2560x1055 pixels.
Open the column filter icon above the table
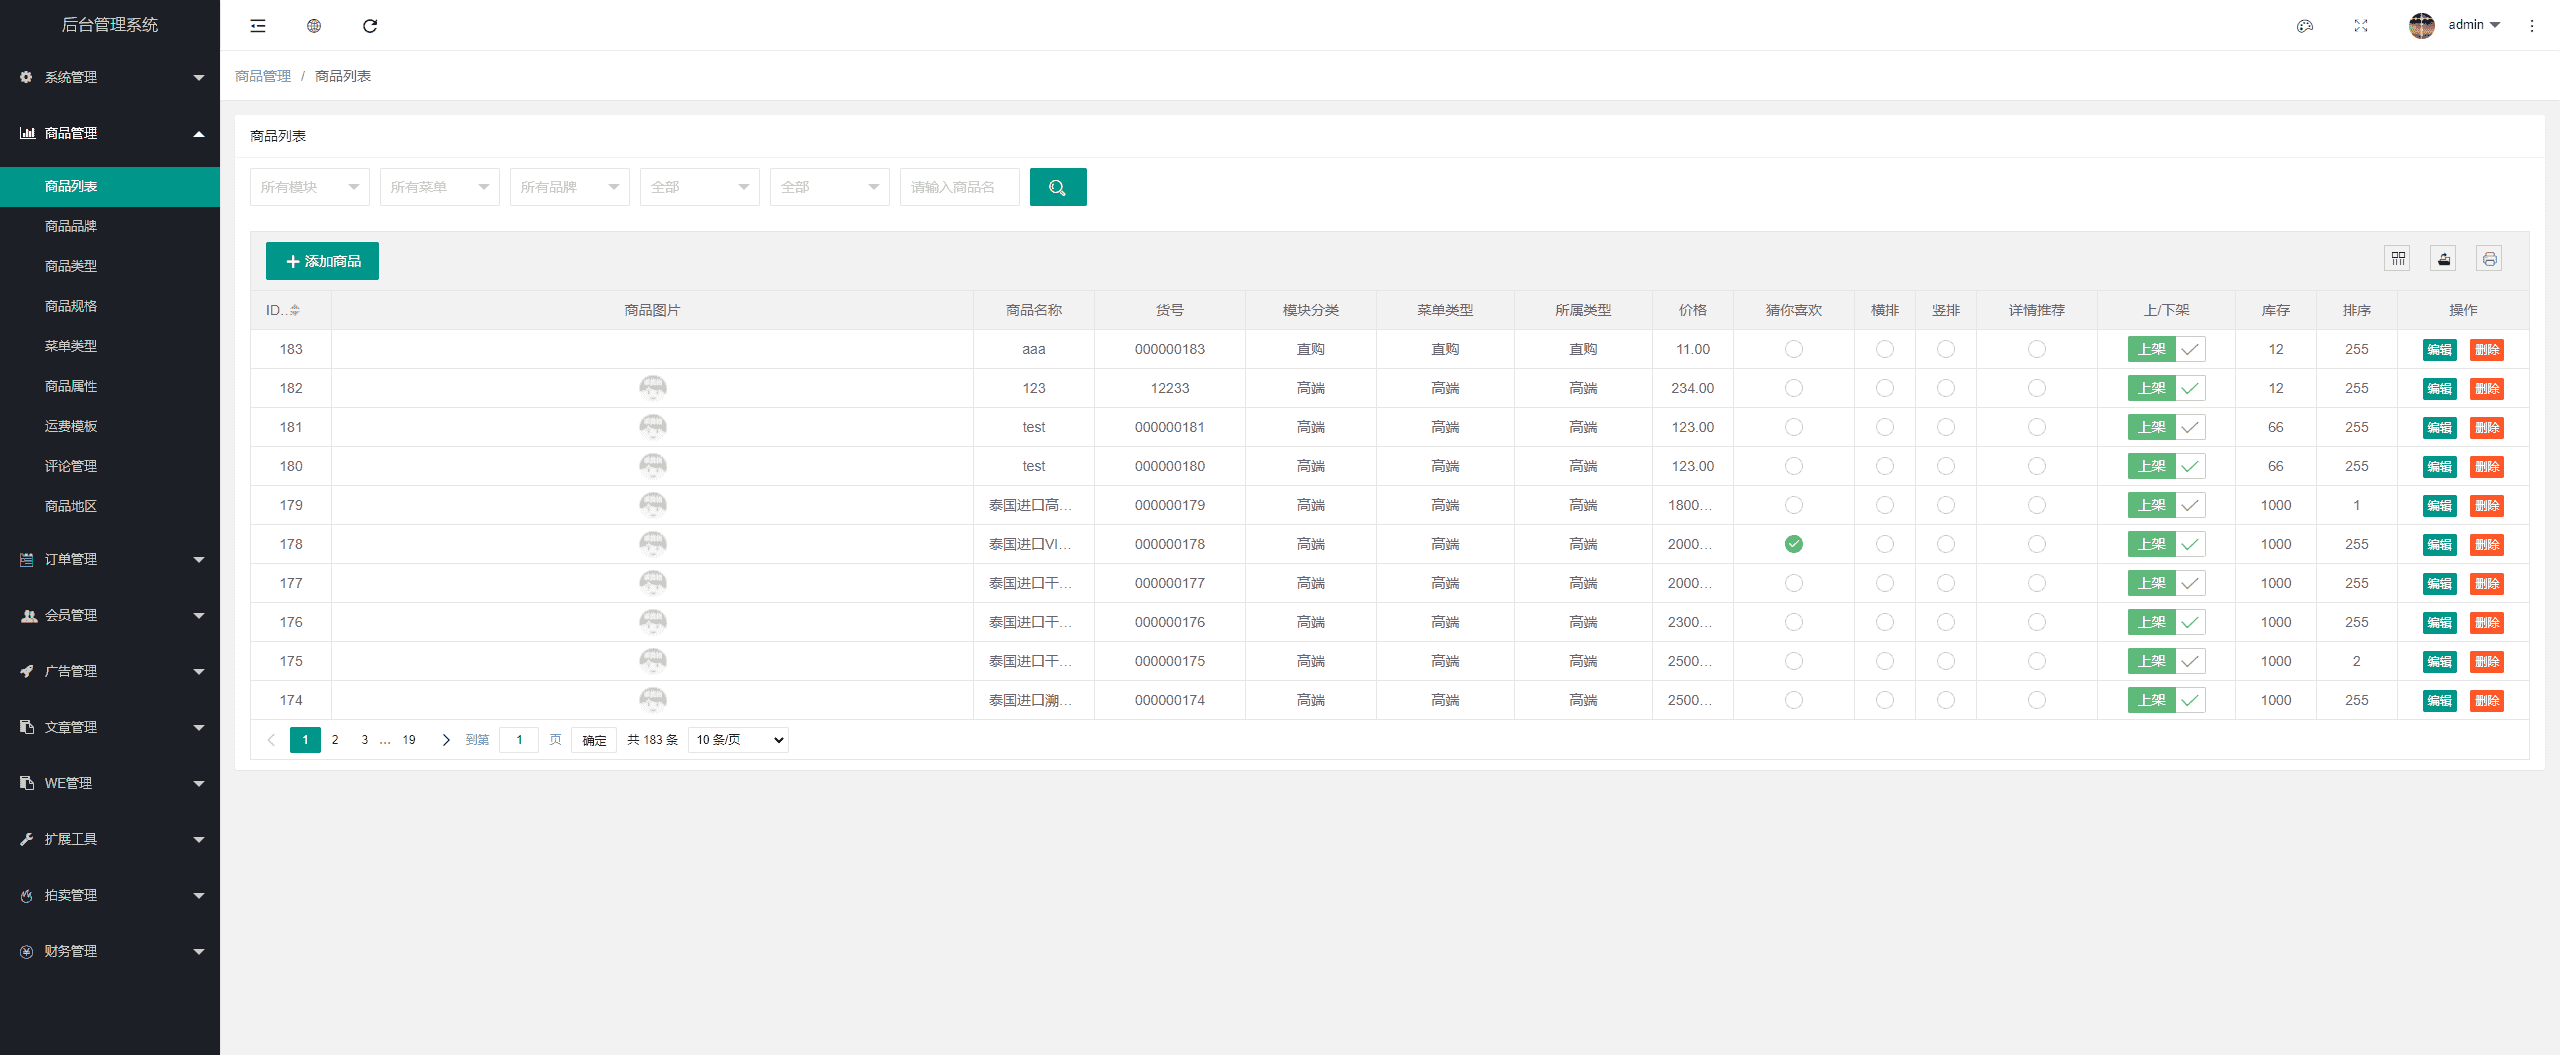point(2398,259)
